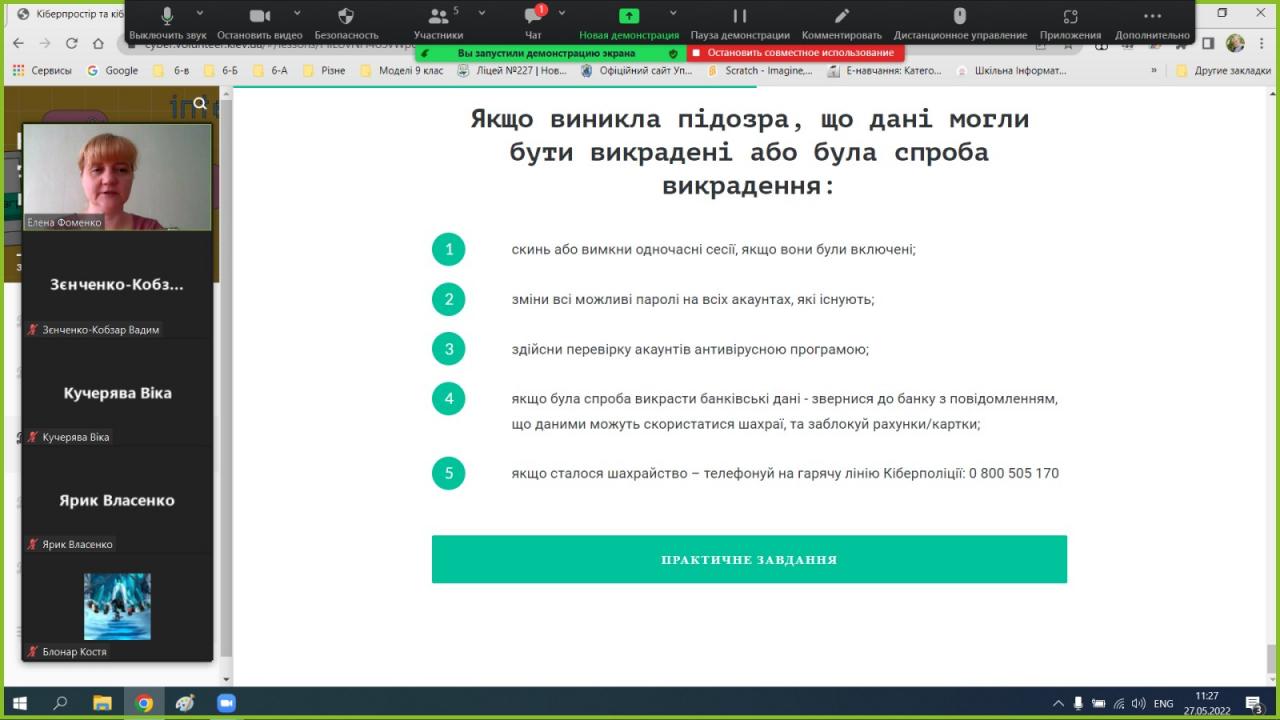Open Zoom app from Windows taskbar
Image resolution: width=1280 pixels, height=720 pixels.
[x=225, y=703]
